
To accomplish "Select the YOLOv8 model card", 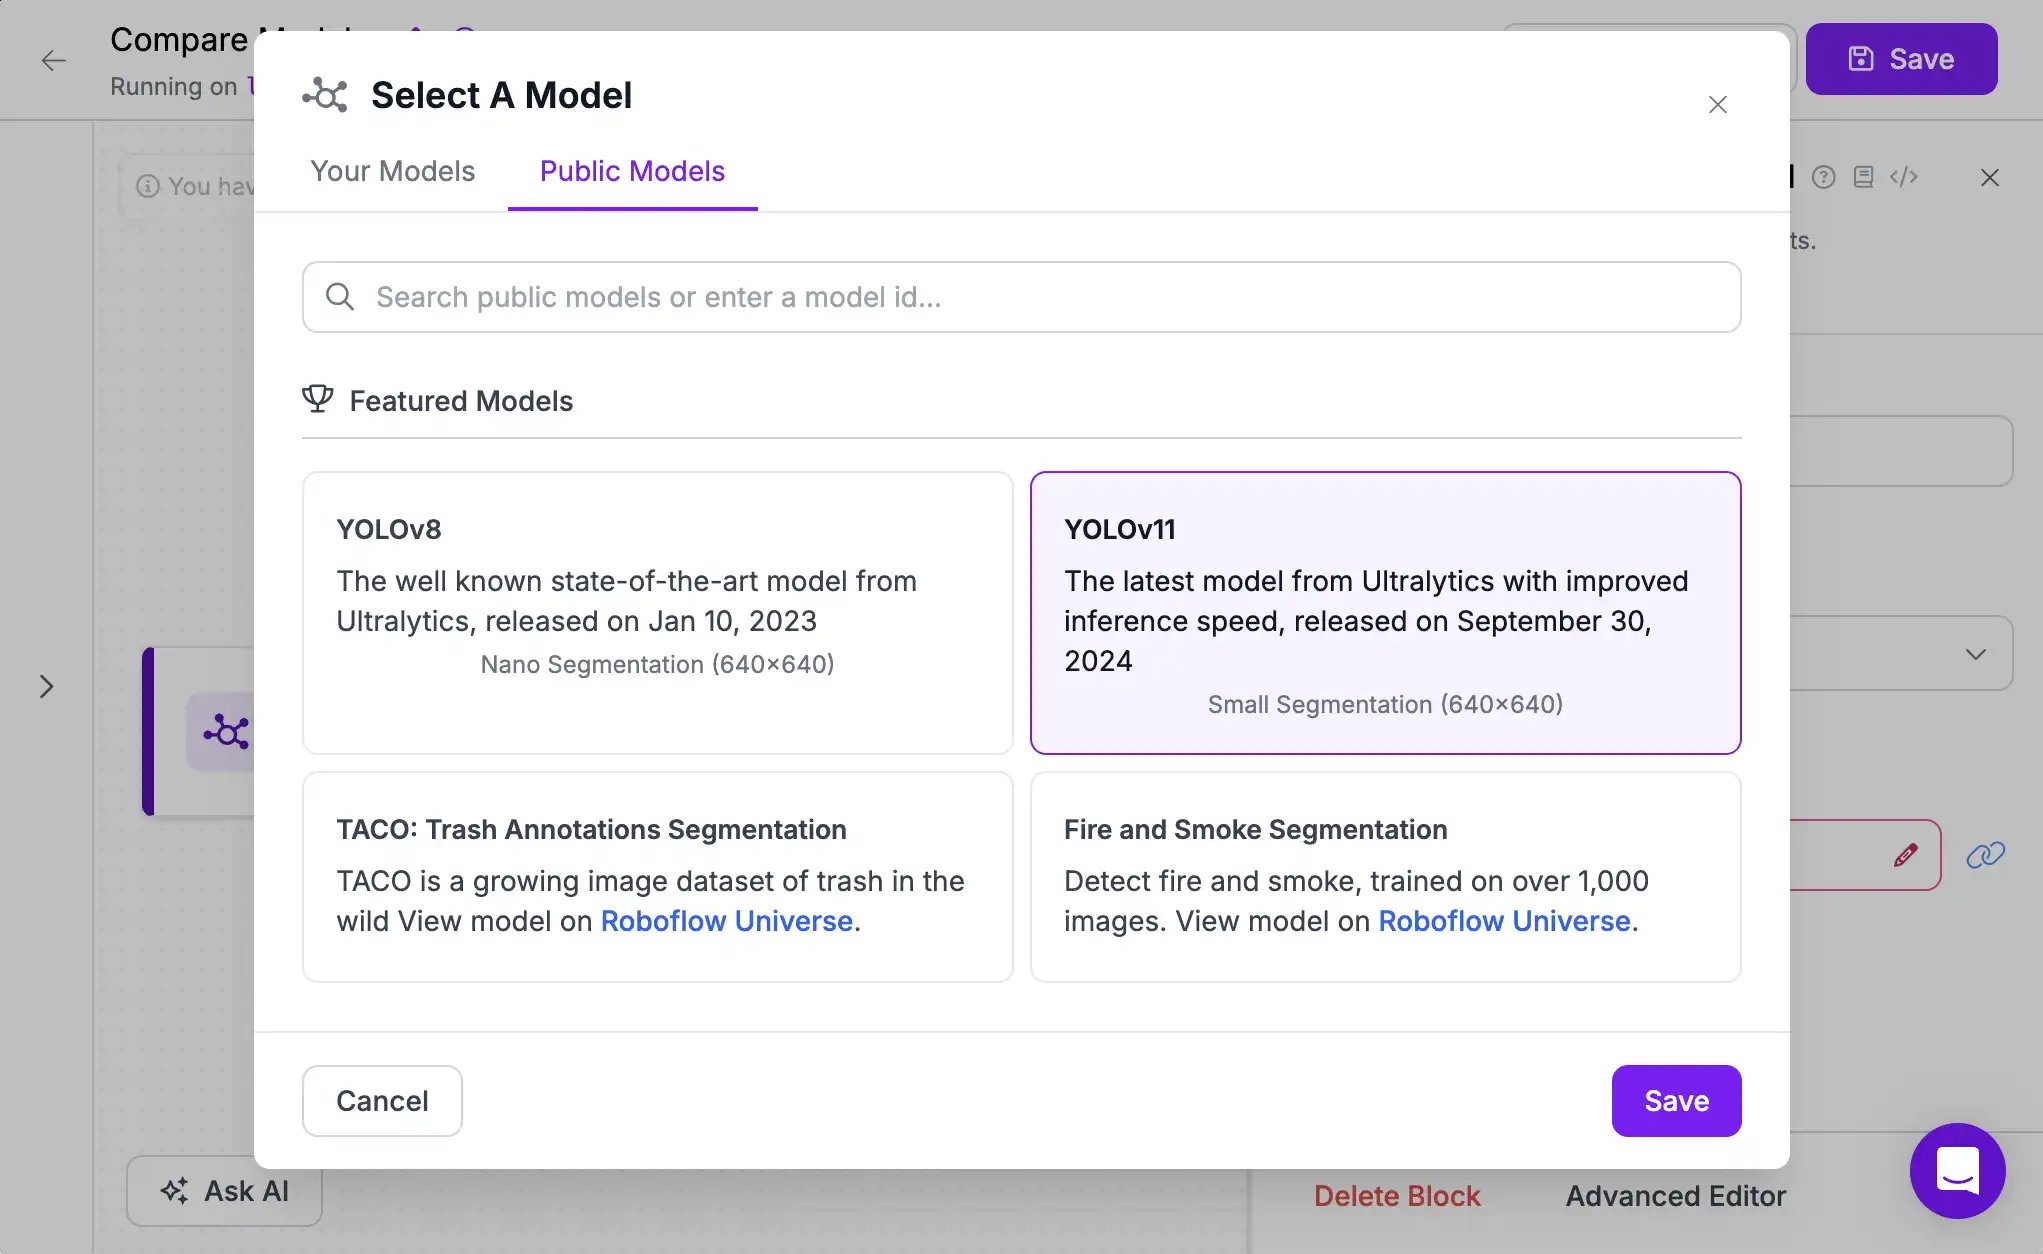I will (658, 612).
